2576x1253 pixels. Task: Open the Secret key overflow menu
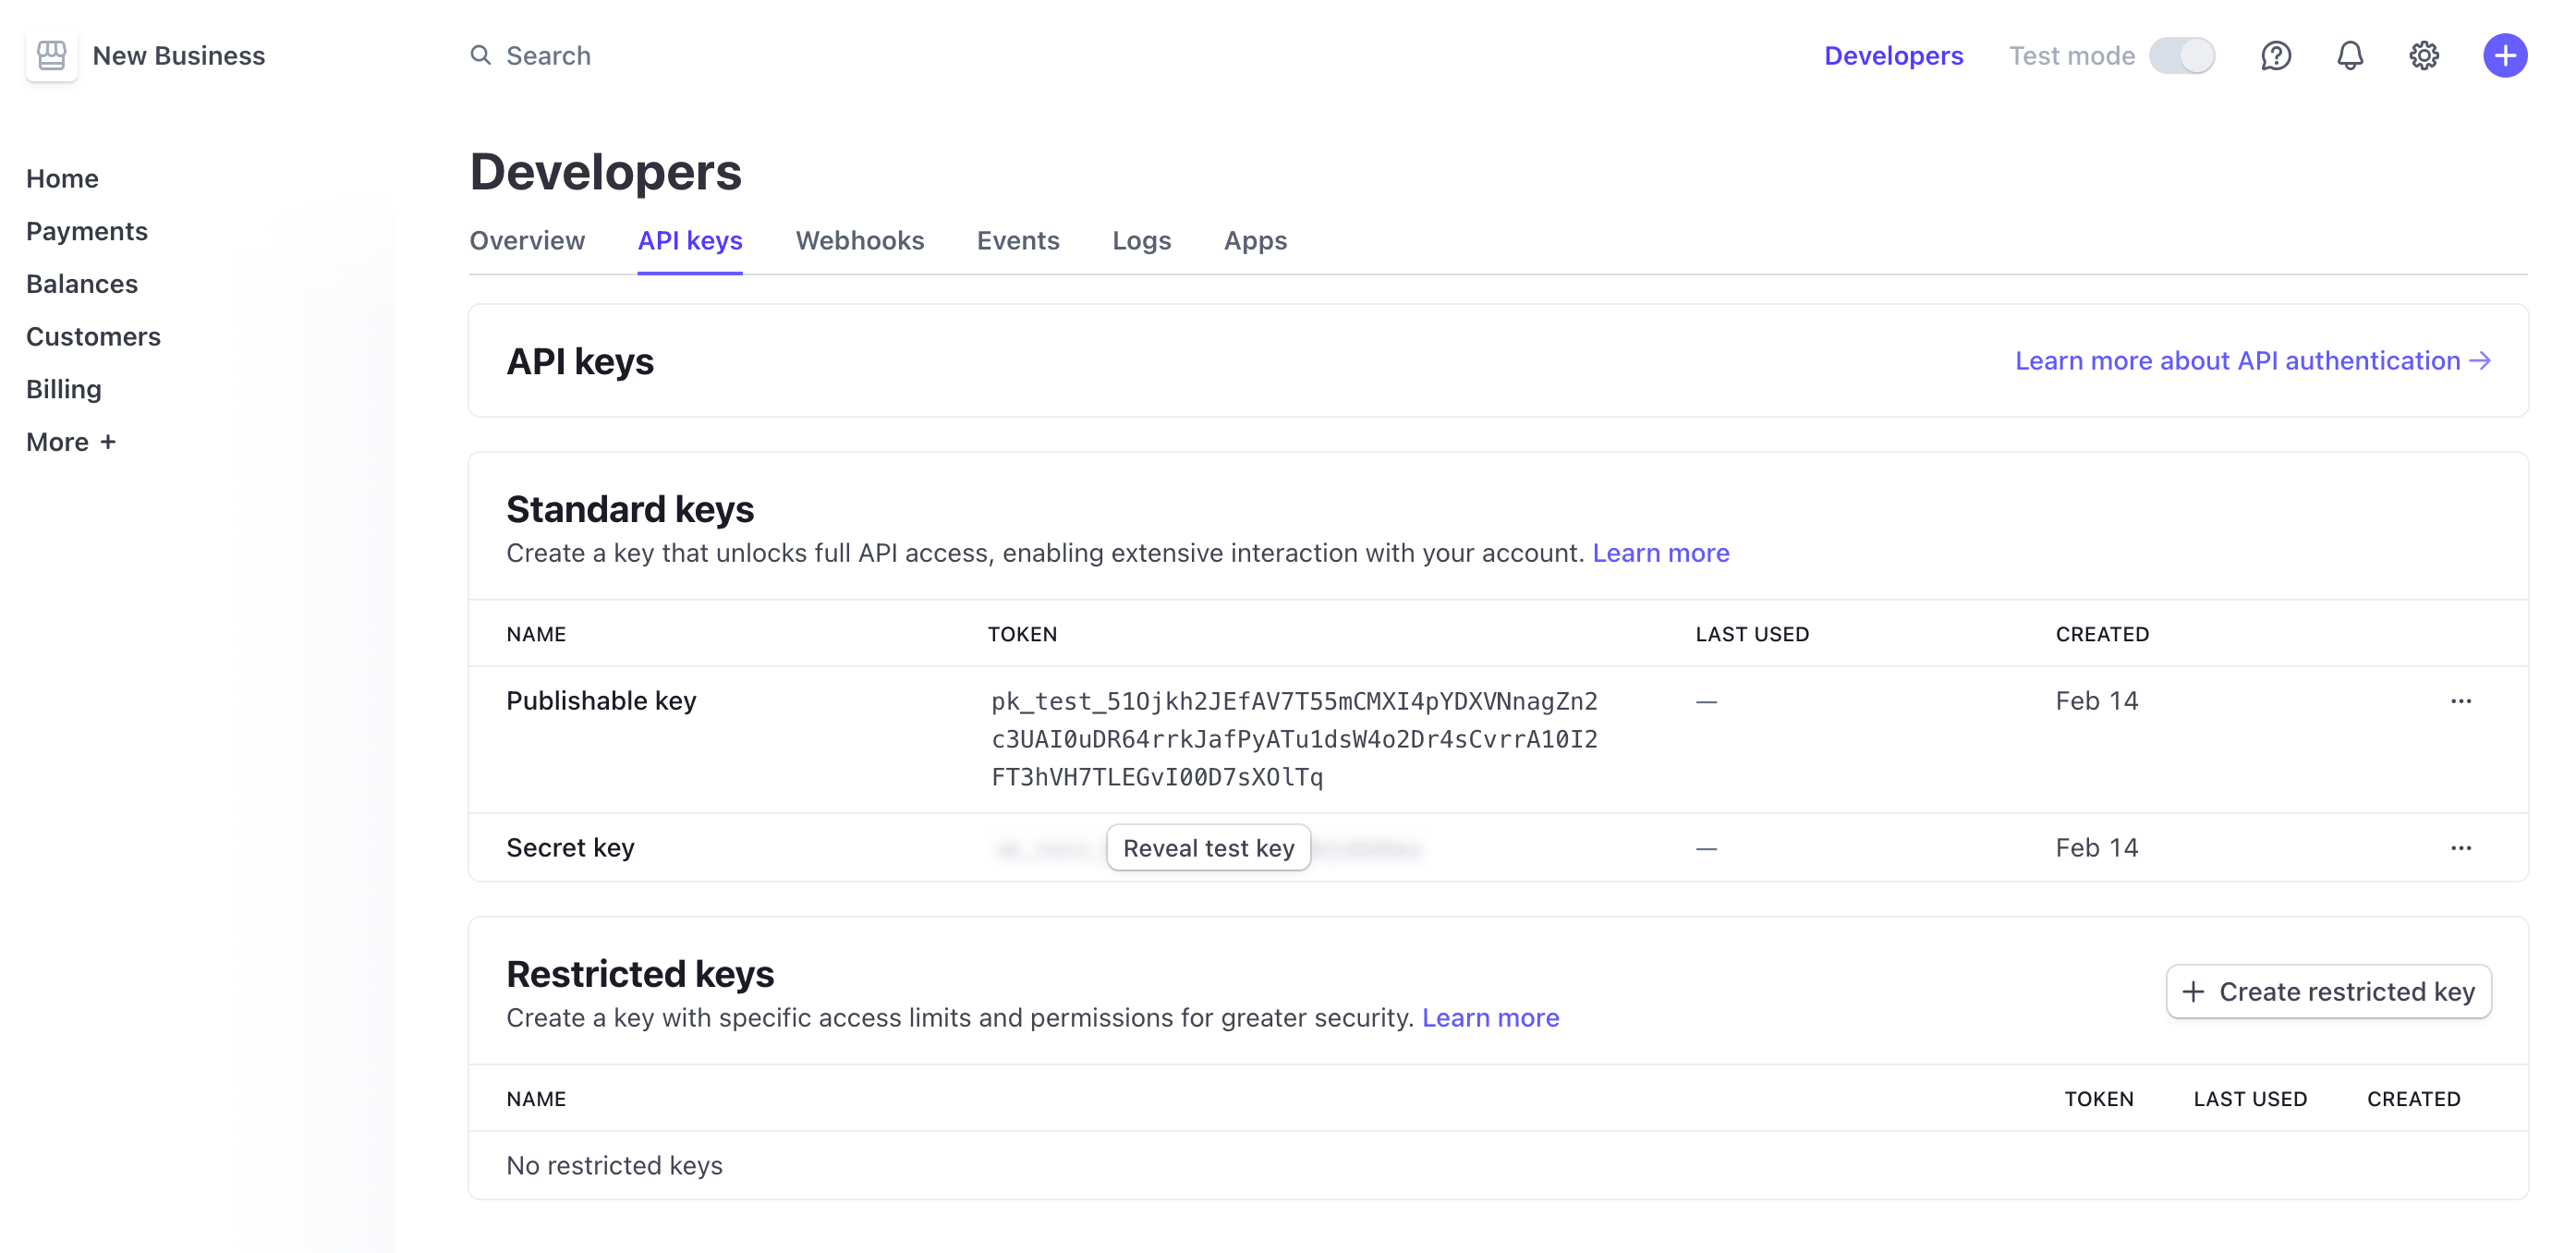click(x=2461, y=848)
